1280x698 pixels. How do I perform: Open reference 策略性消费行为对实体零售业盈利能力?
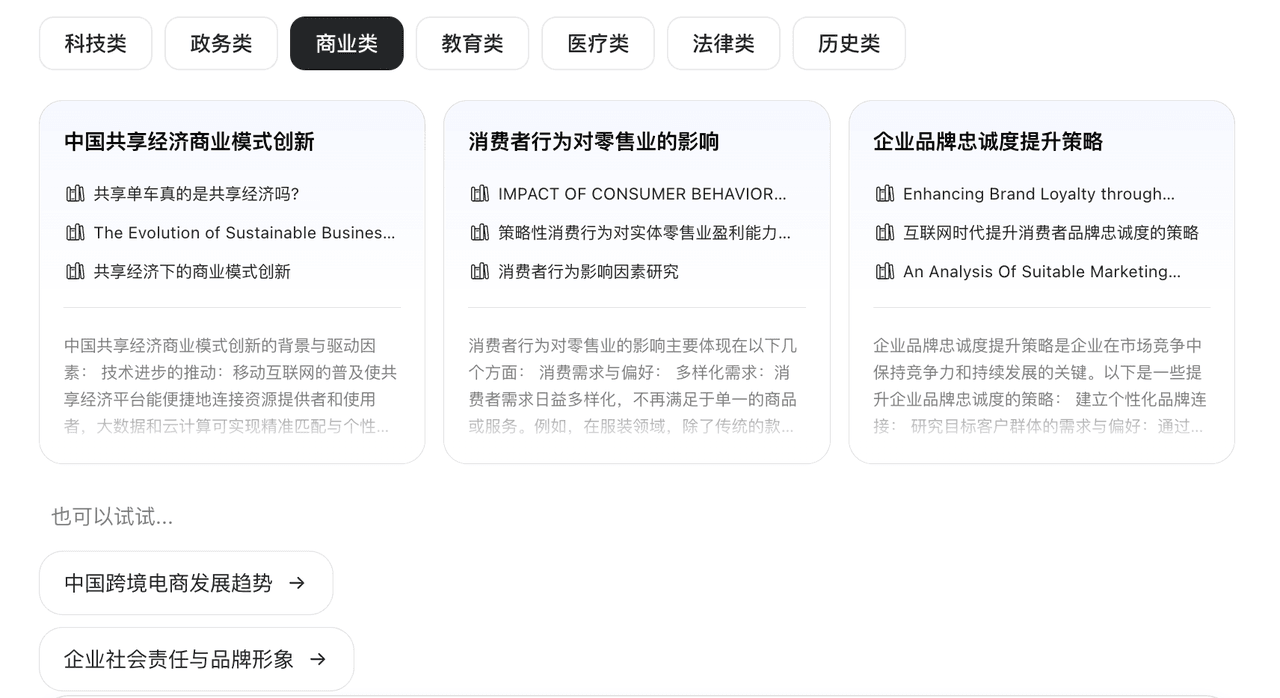point(644,233)
